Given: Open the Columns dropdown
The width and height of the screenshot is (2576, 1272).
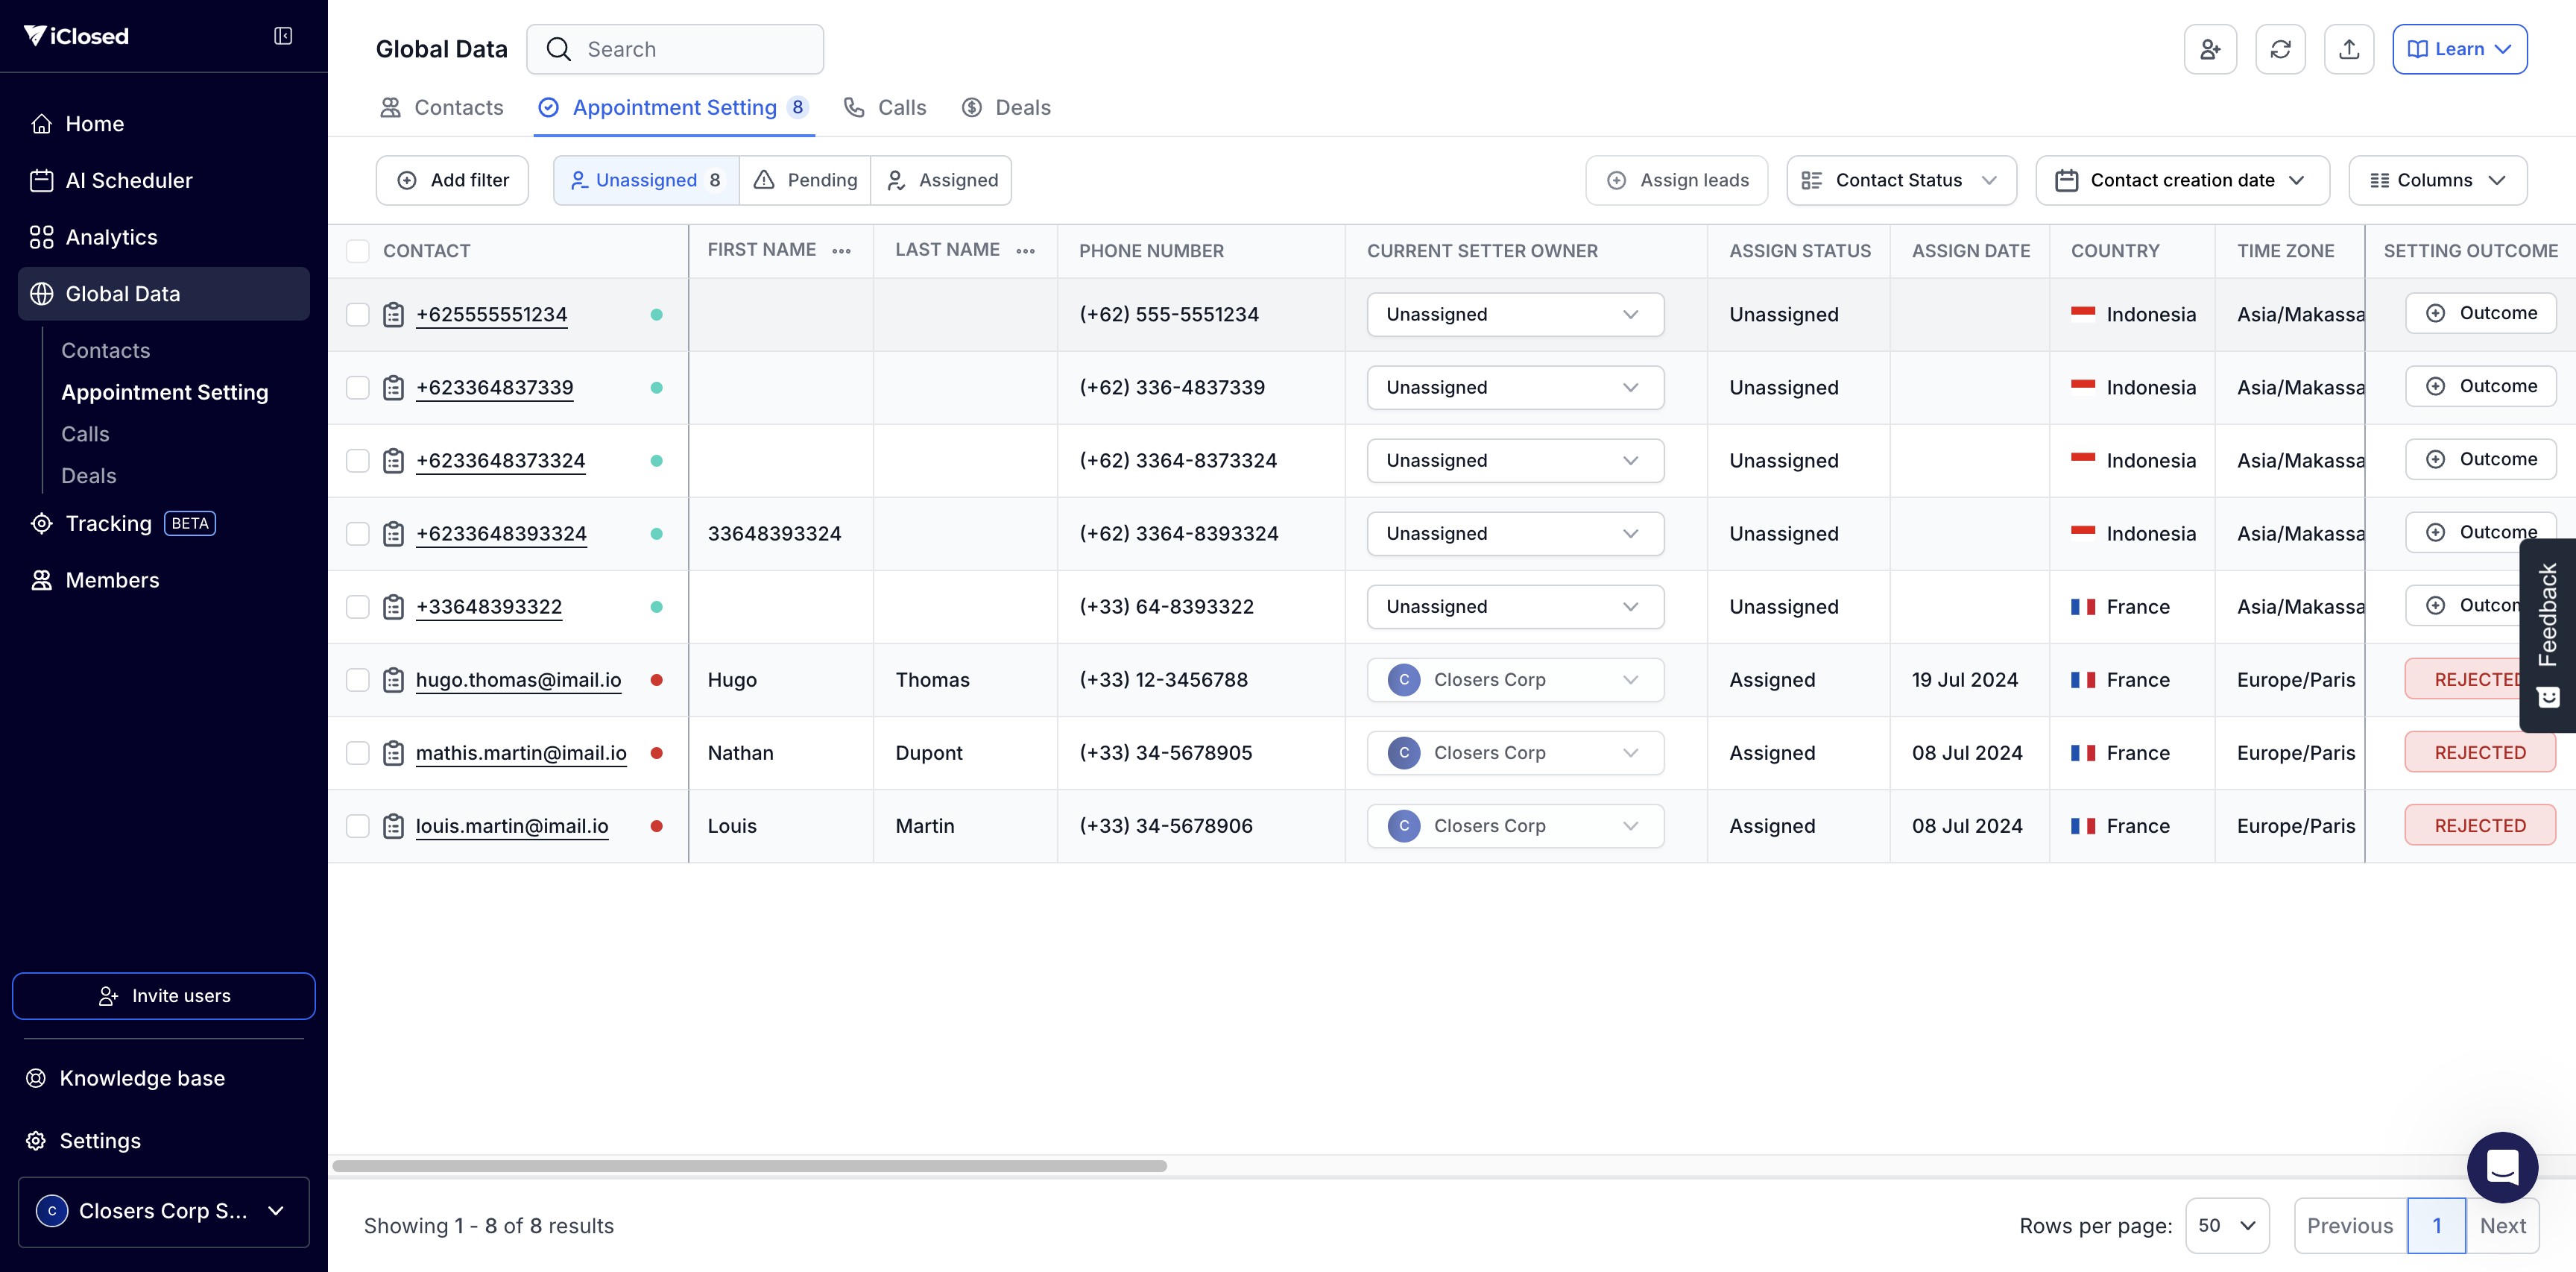Looking at the screenshot, I should pyautogui.click(x=2437, y=180).
